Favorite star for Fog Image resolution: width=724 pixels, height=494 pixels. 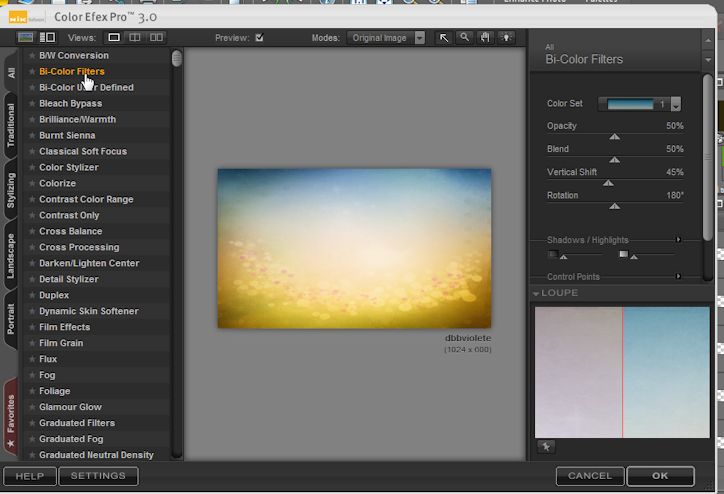pyautogui.click(x=32, y=375)
